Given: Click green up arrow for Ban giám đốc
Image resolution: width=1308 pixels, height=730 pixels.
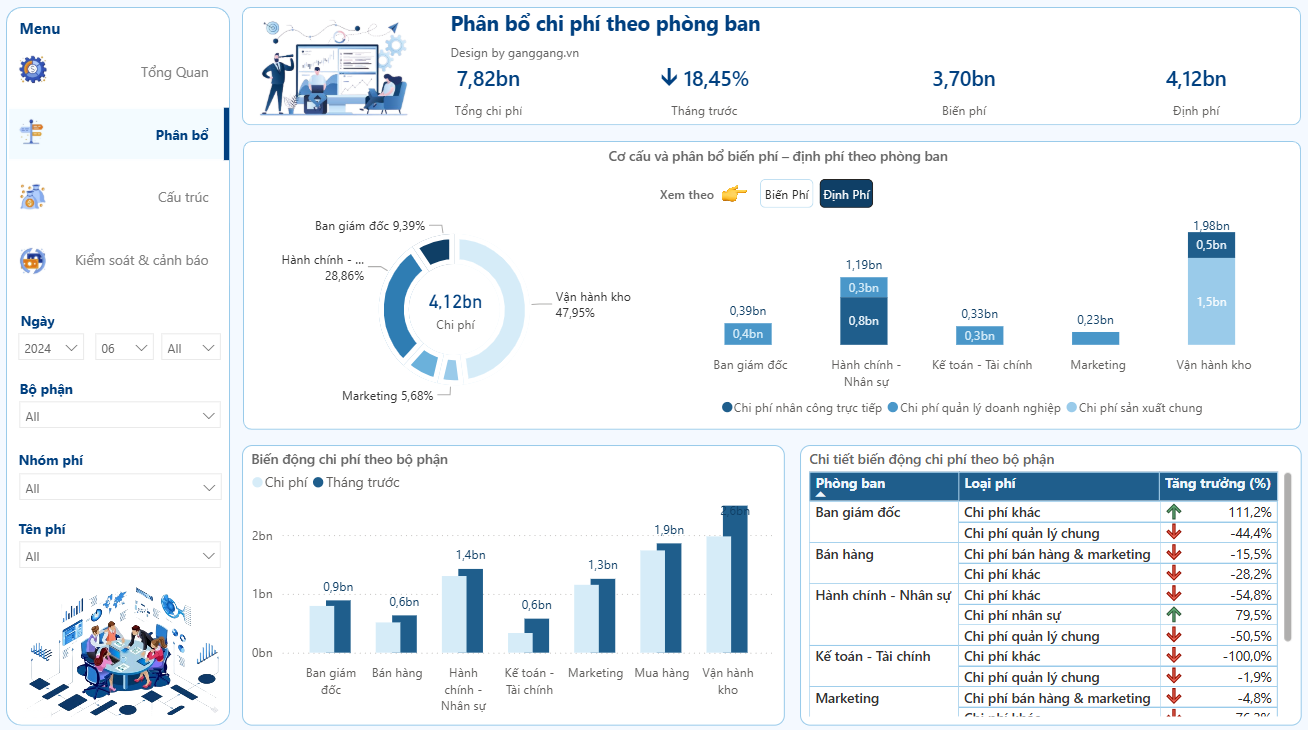Looking at the screenshot, I should coord(1174,512).
